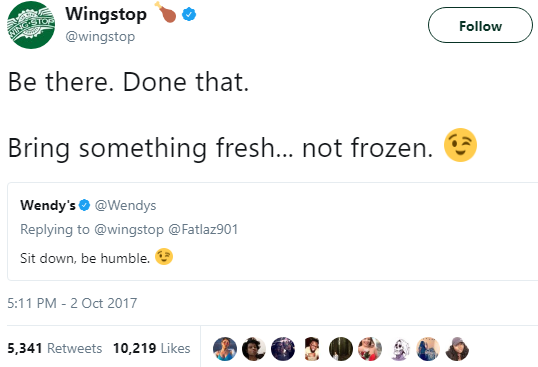Open the 5:11 PM - 2 Oct 2017 timestamp

(72, 303)
